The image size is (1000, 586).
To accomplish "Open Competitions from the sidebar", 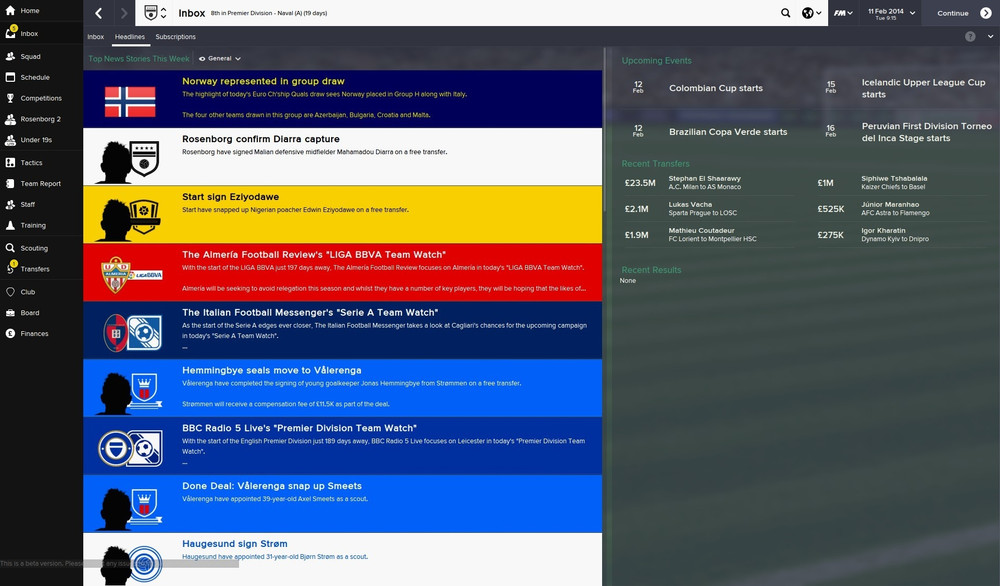I will [41, 98].
